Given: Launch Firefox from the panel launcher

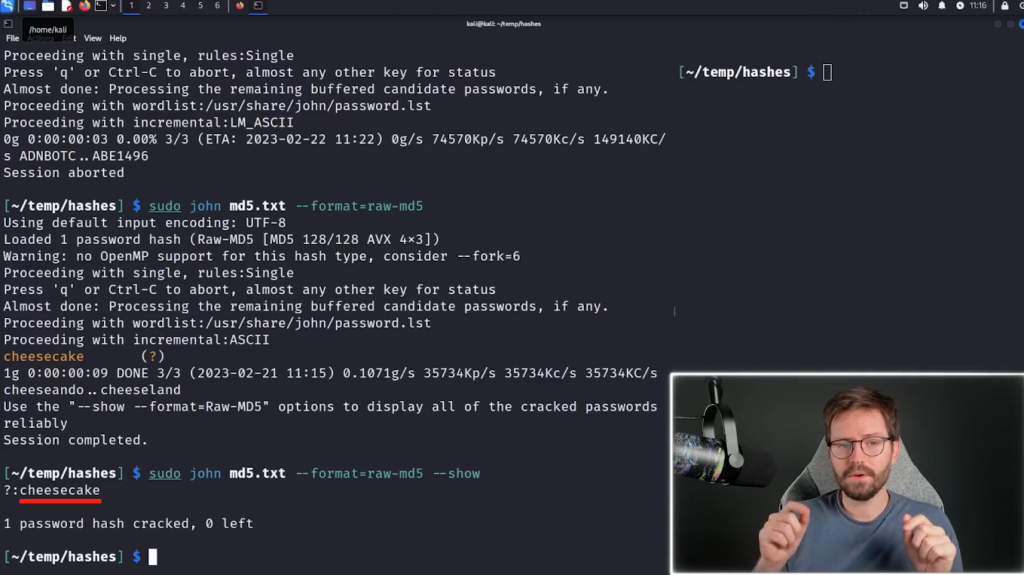Looking at the screenshot, I should 84,6.
